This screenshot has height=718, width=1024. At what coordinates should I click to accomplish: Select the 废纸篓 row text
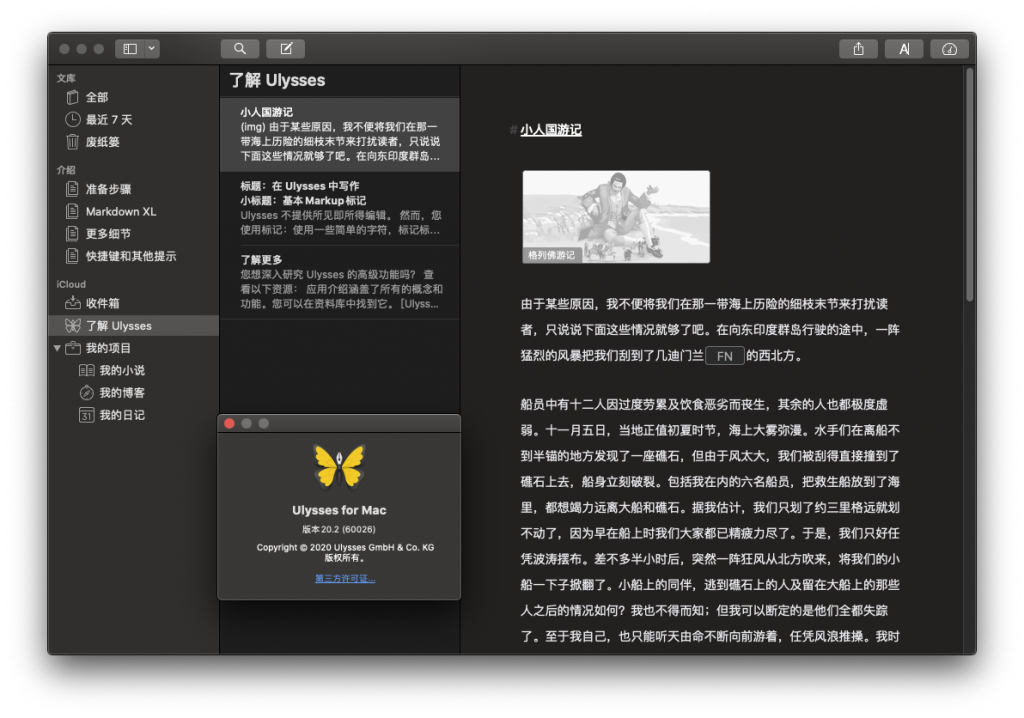pyautogui.click(x=103, y=142)
